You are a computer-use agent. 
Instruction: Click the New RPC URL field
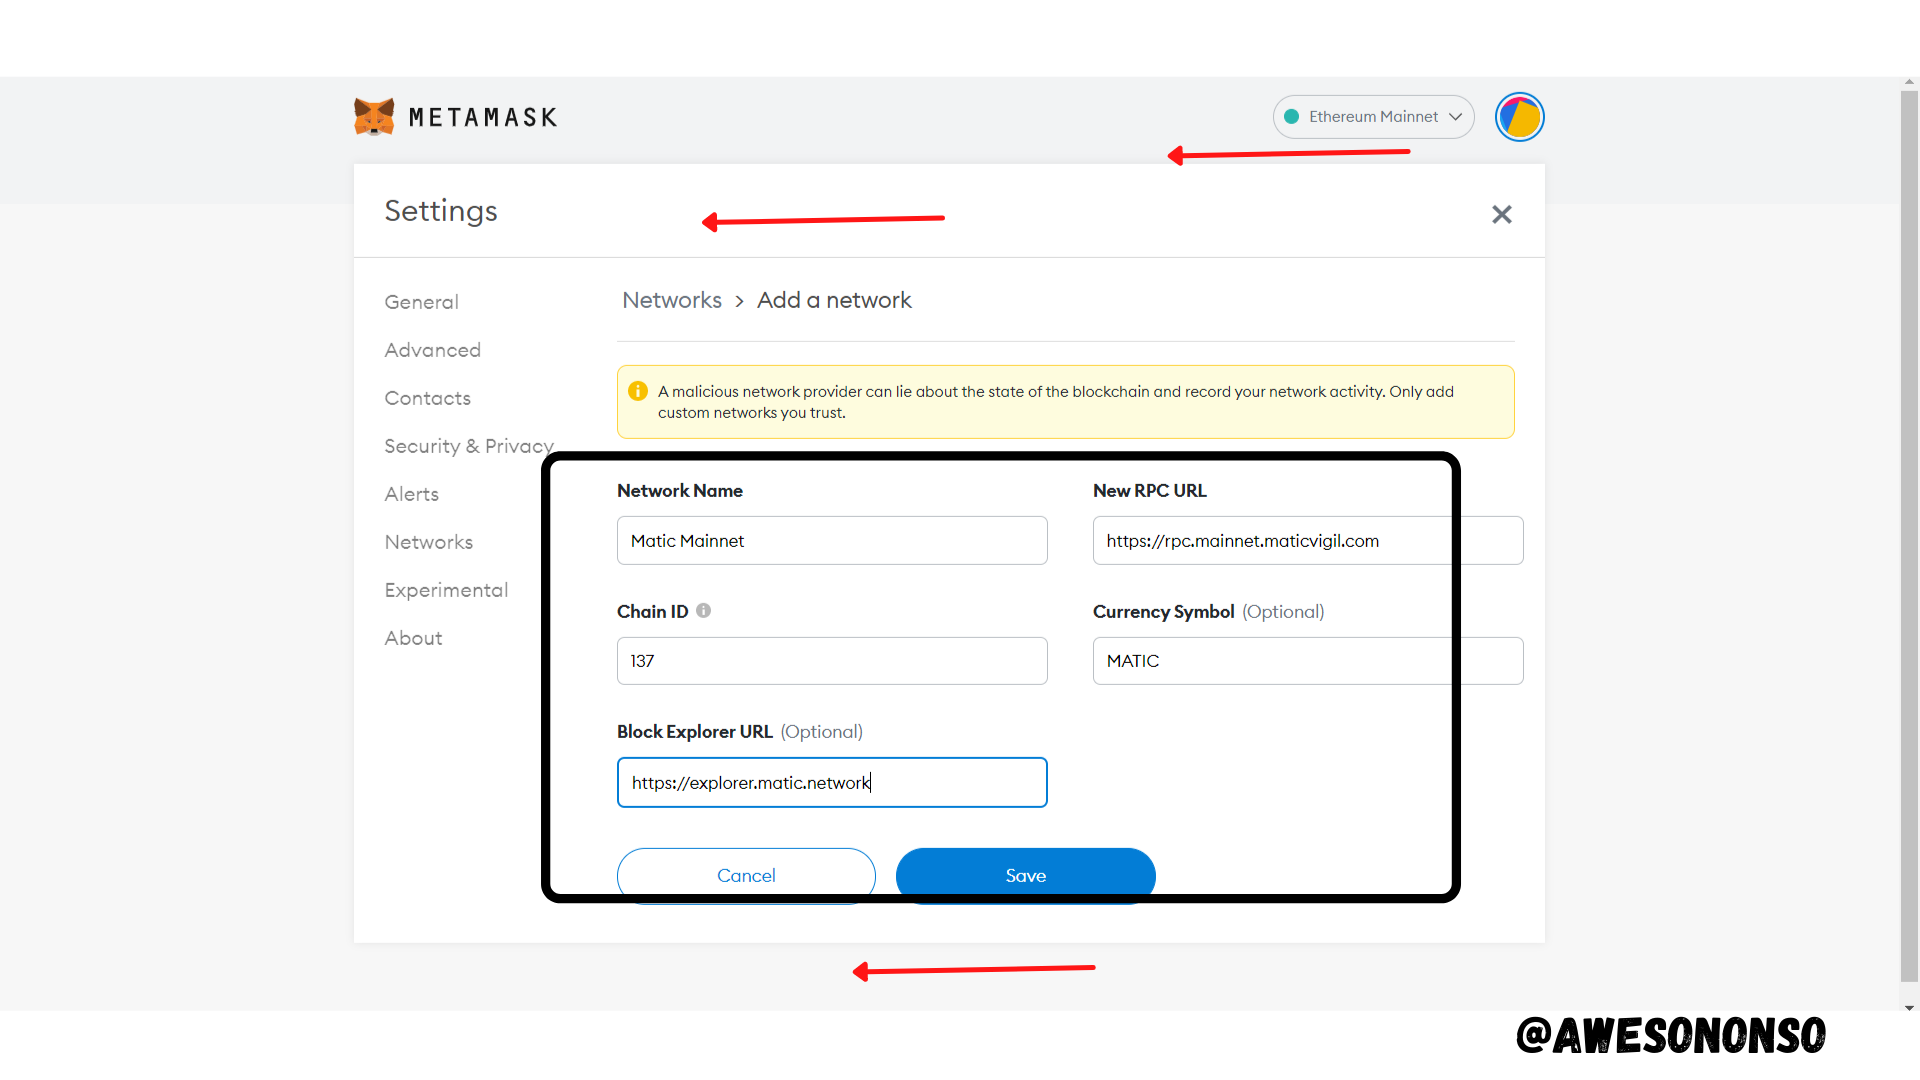click(1308, 541)
